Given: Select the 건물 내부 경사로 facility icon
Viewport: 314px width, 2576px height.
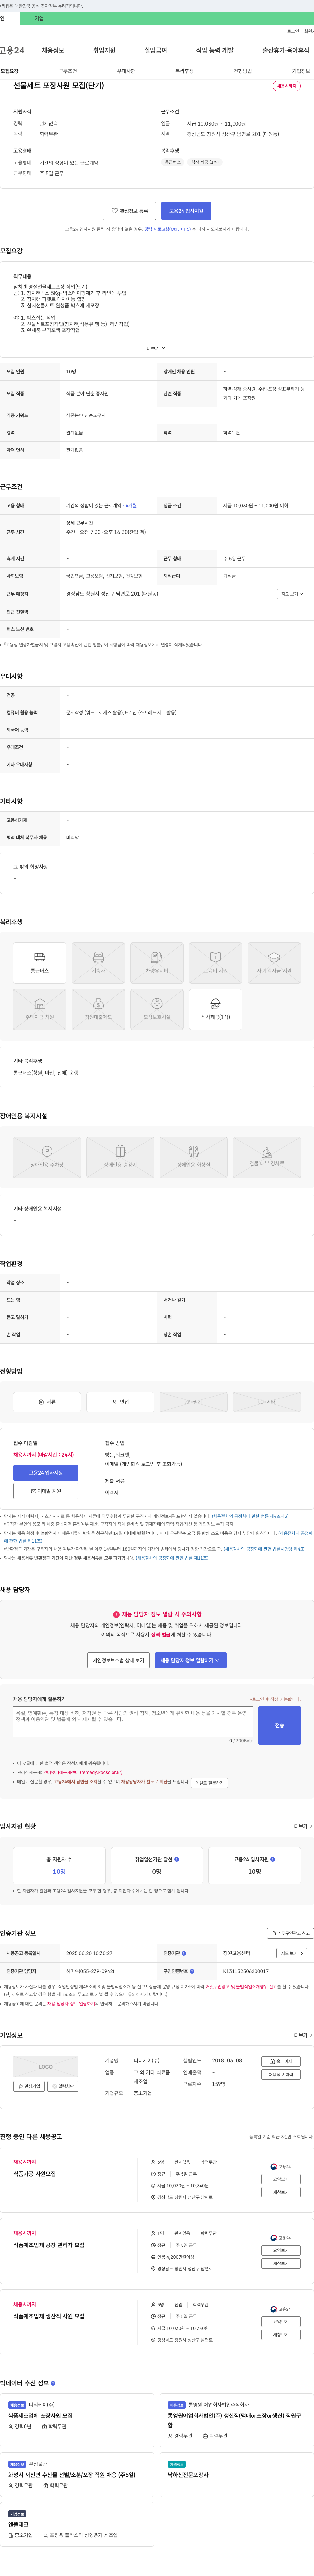Looking at the screenshot, I should pyautogui.click(x=267, y=1157).
